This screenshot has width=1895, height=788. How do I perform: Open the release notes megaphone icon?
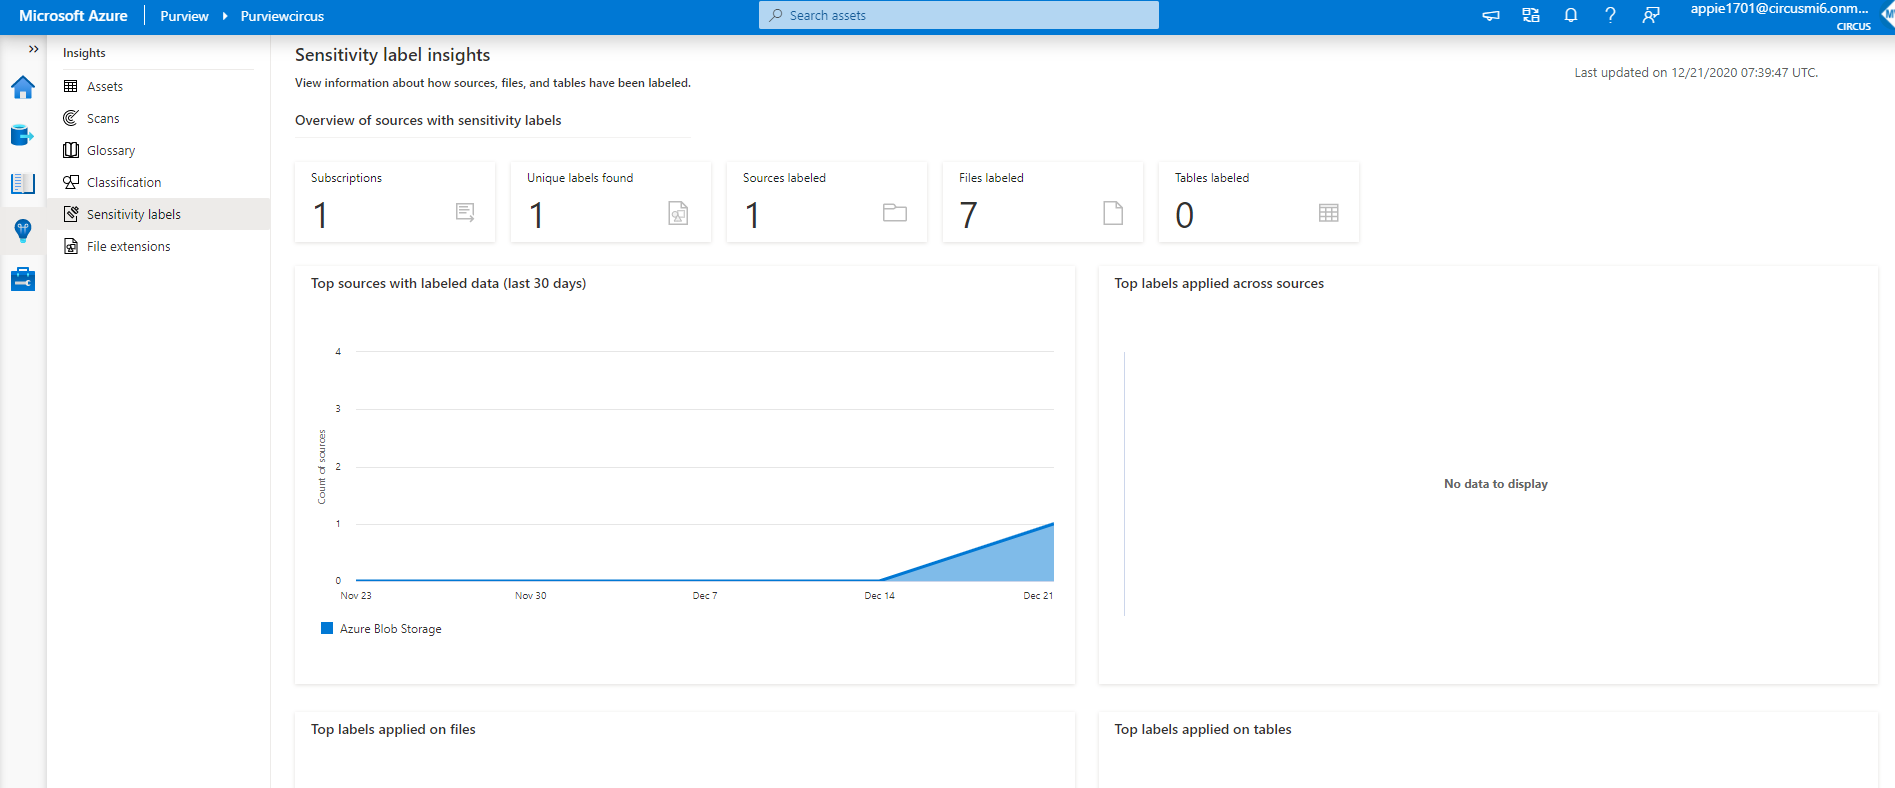point(1490,16)
